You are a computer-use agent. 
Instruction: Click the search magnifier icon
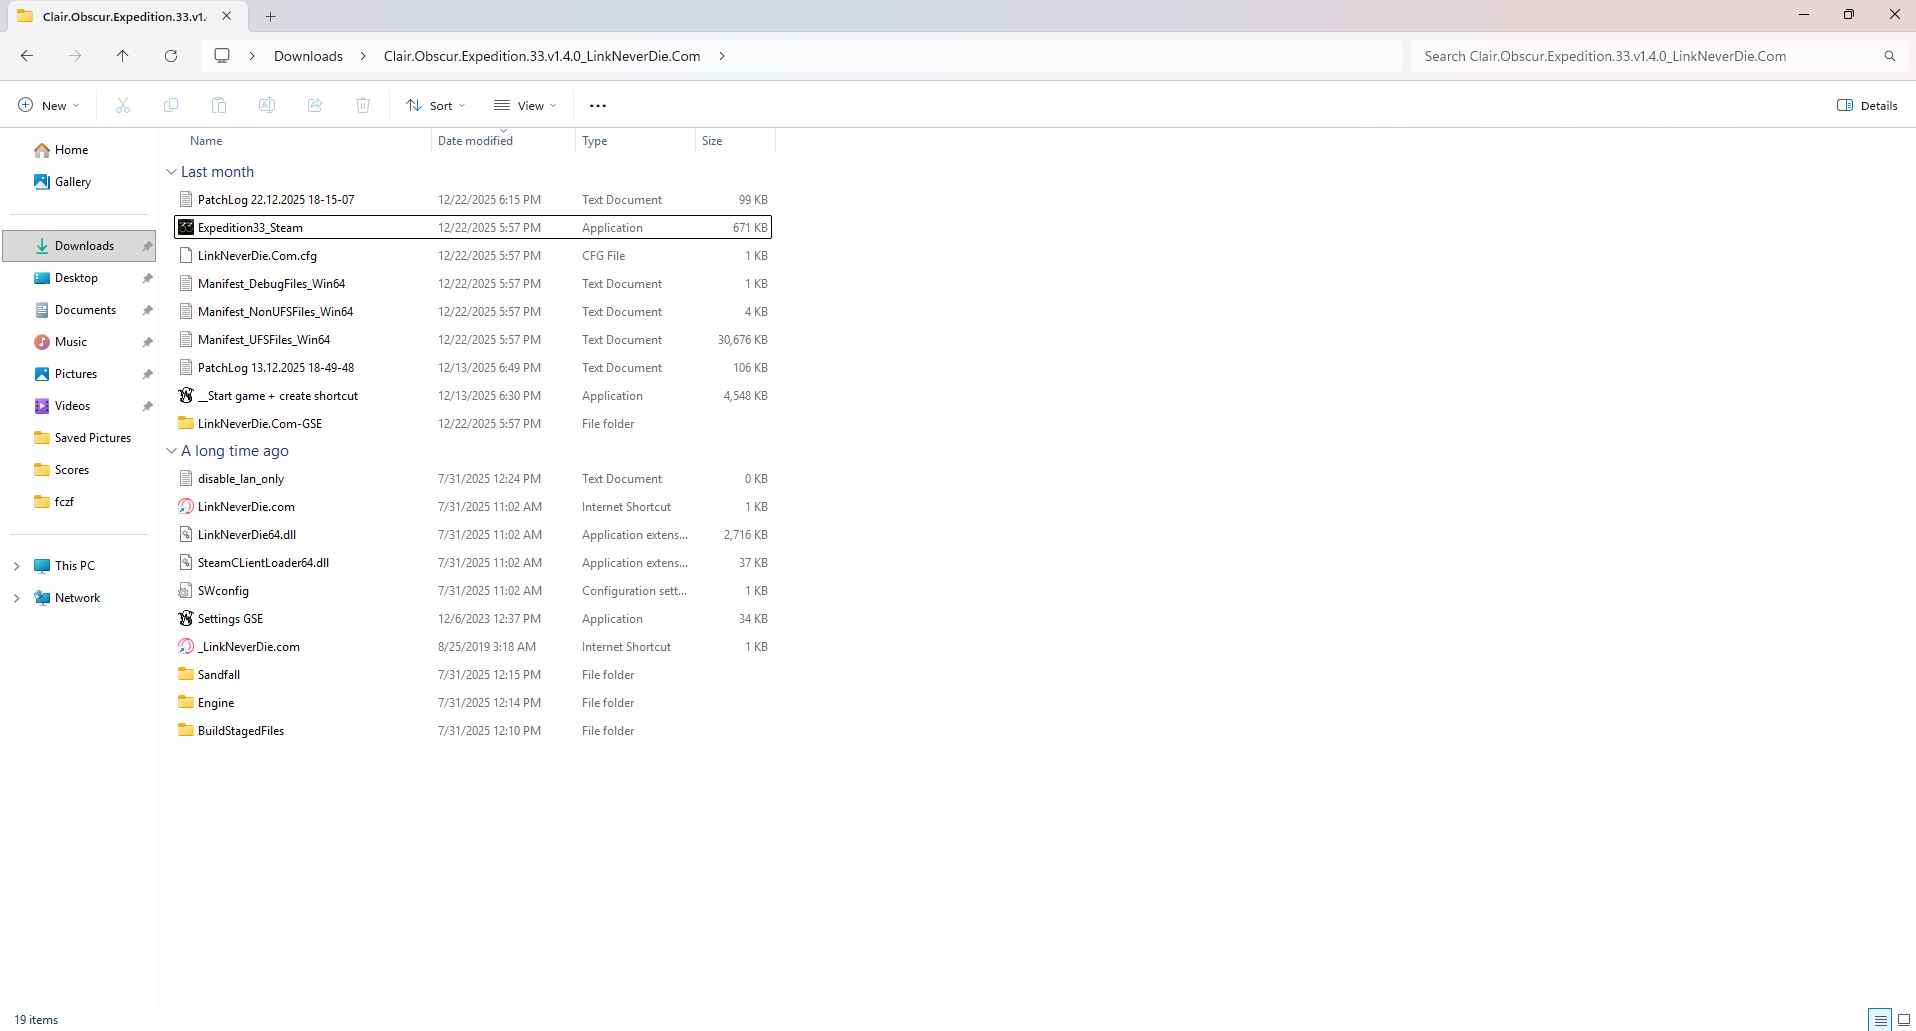1889,56
